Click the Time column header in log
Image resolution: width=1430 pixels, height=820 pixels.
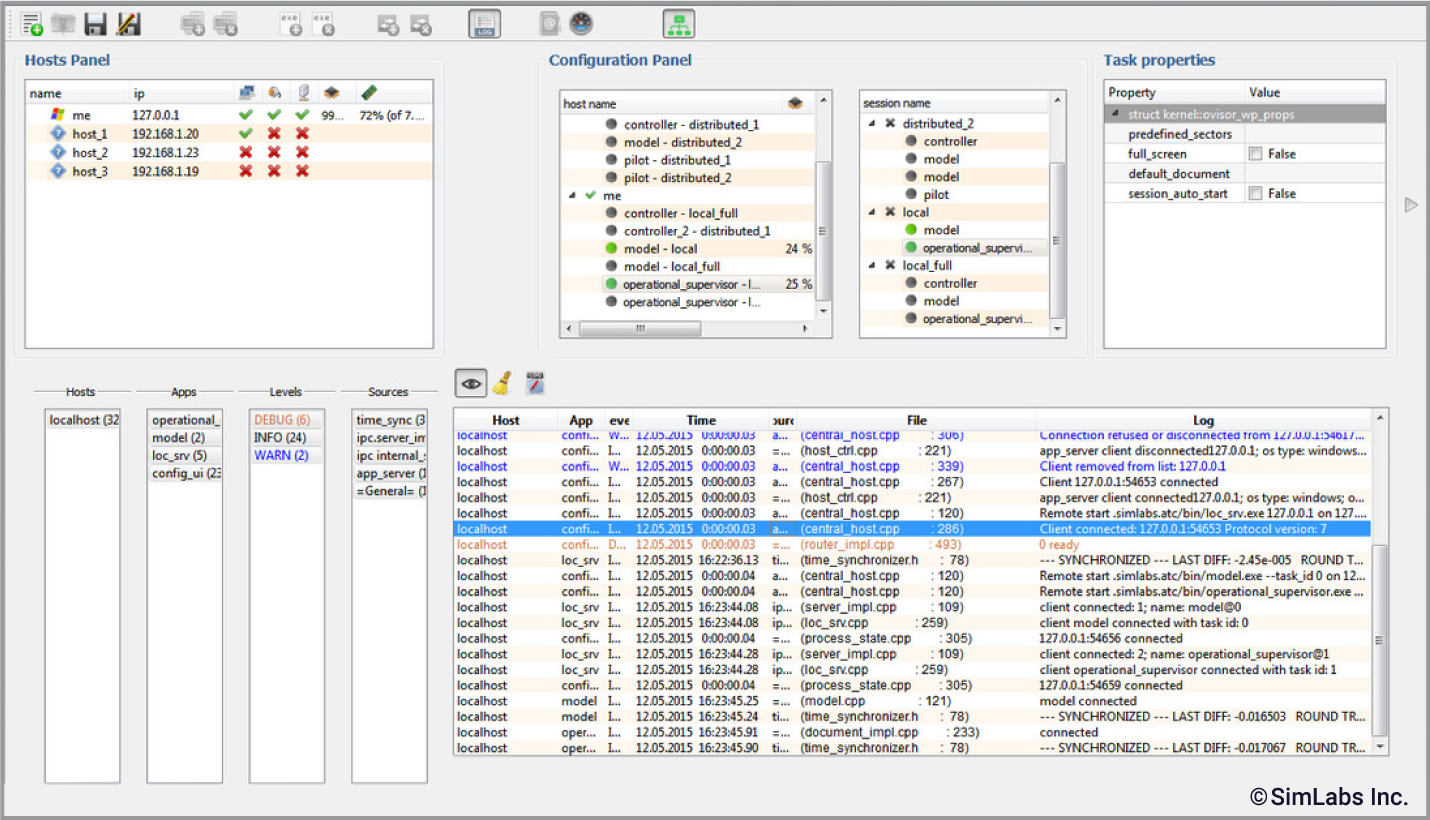pos(701,421)
